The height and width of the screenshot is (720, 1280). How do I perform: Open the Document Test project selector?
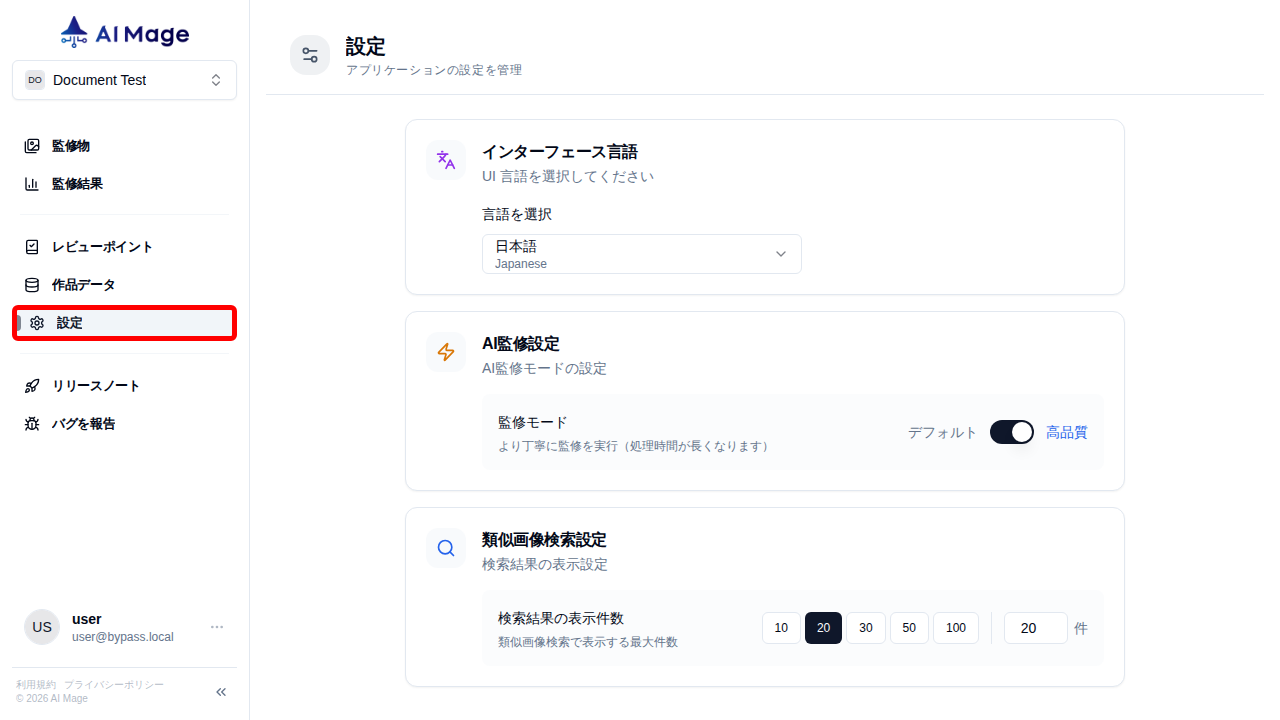pyautogui.click(x=124, y=79)
